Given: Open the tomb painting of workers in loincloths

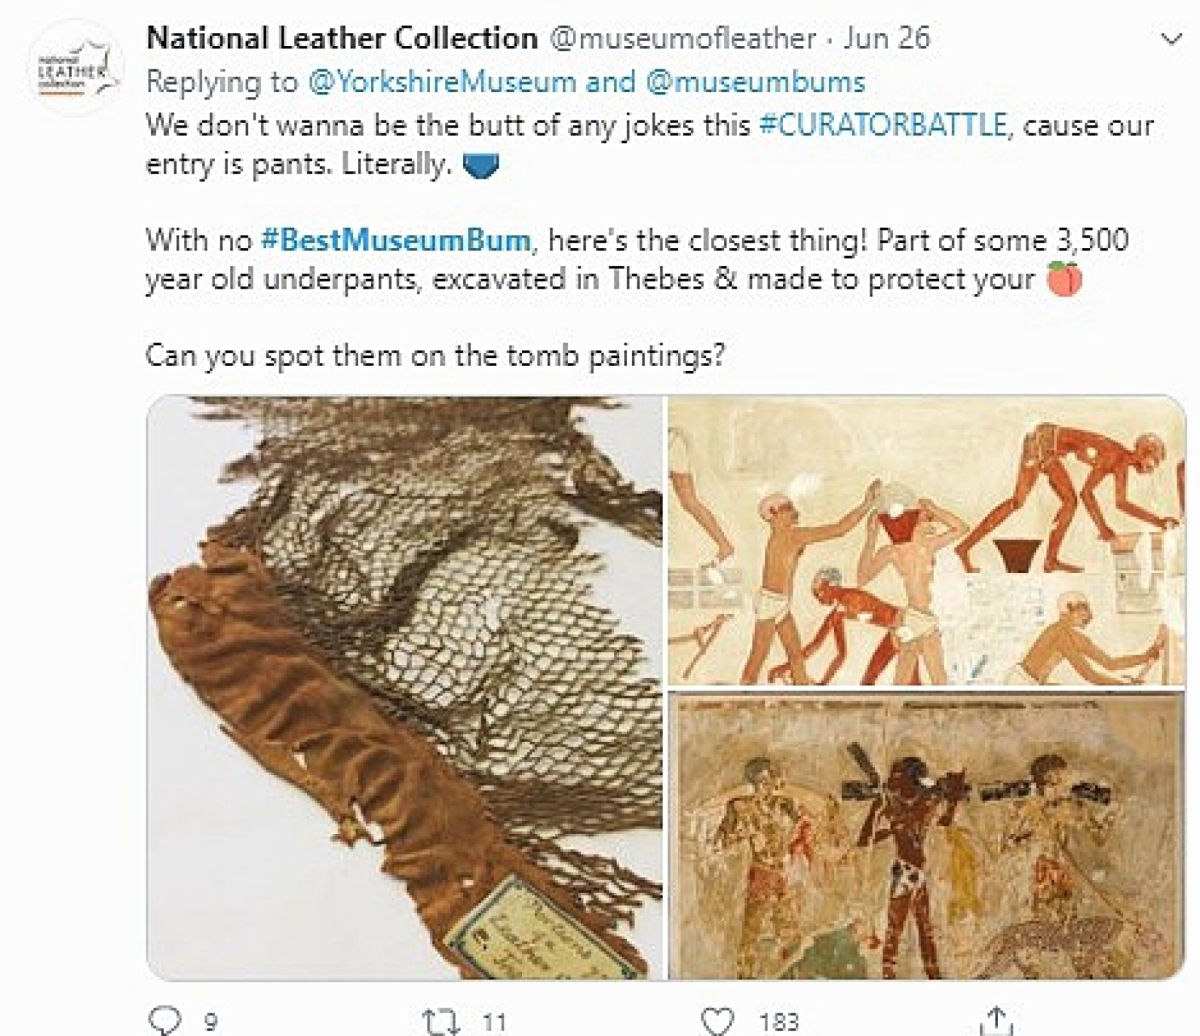Looking at the screenshot, I should [x=927, y=540].
